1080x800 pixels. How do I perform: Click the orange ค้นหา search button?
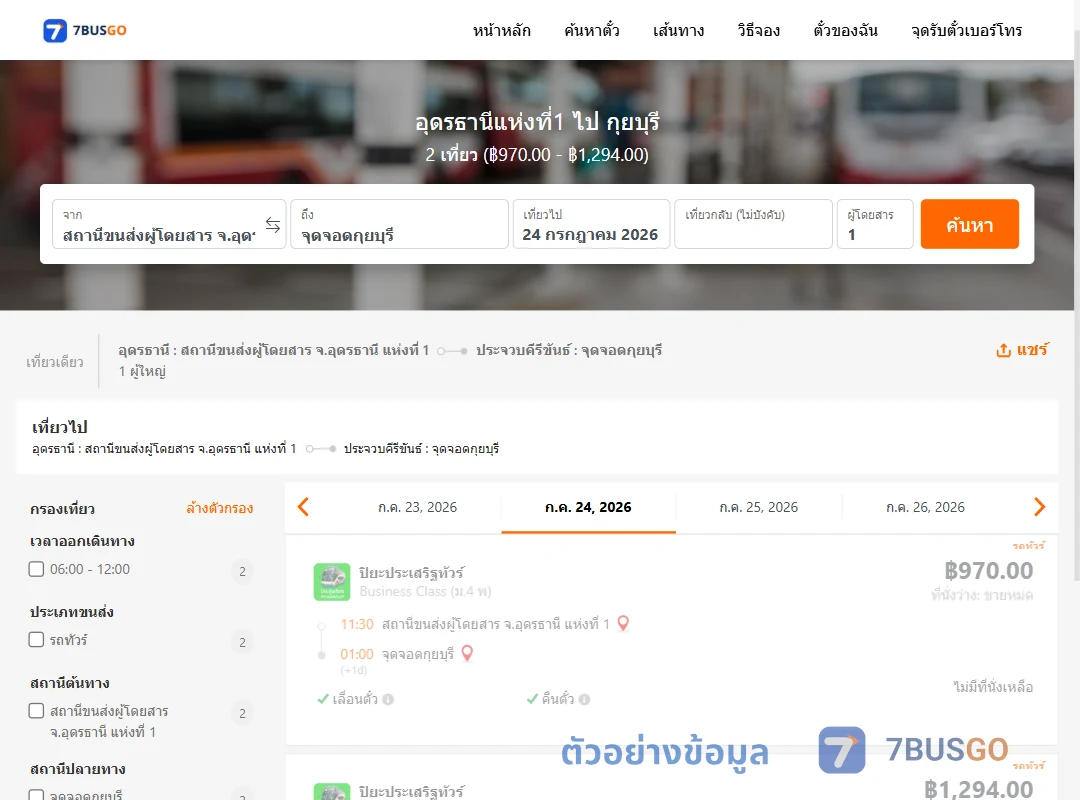pyautogui.click(x=969, y=224)
